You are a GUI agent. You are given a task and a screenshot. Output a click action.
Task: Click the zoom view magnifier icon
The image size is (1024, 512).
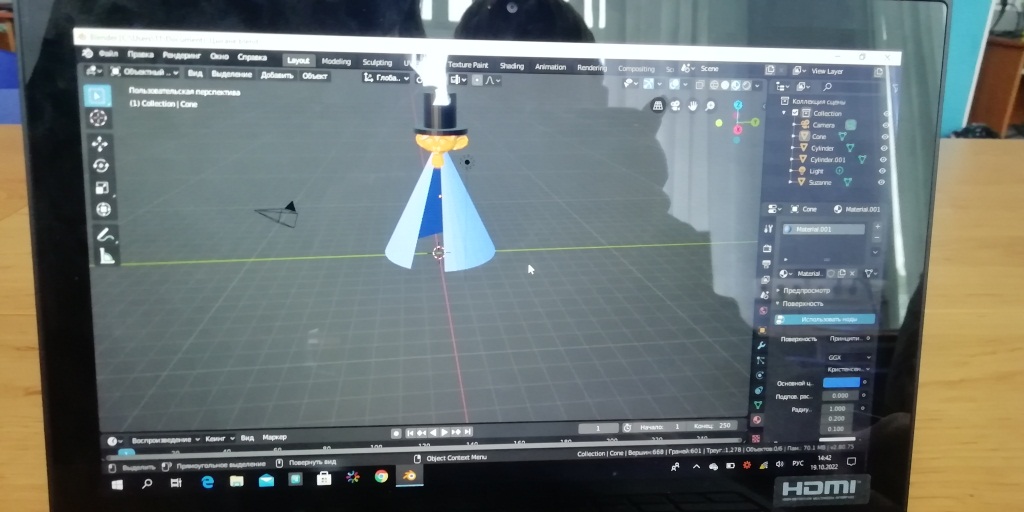[x=710, y=106]
